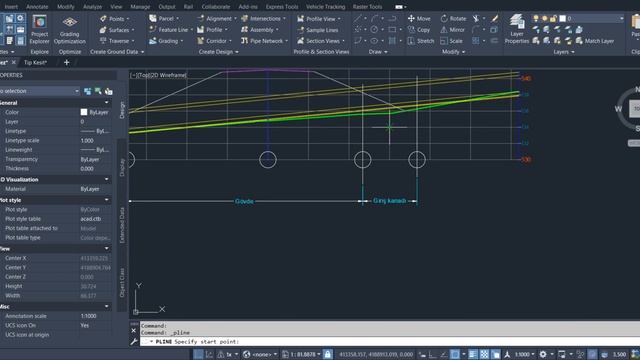
Task: Select the Mirror tool
Action: 452,30
